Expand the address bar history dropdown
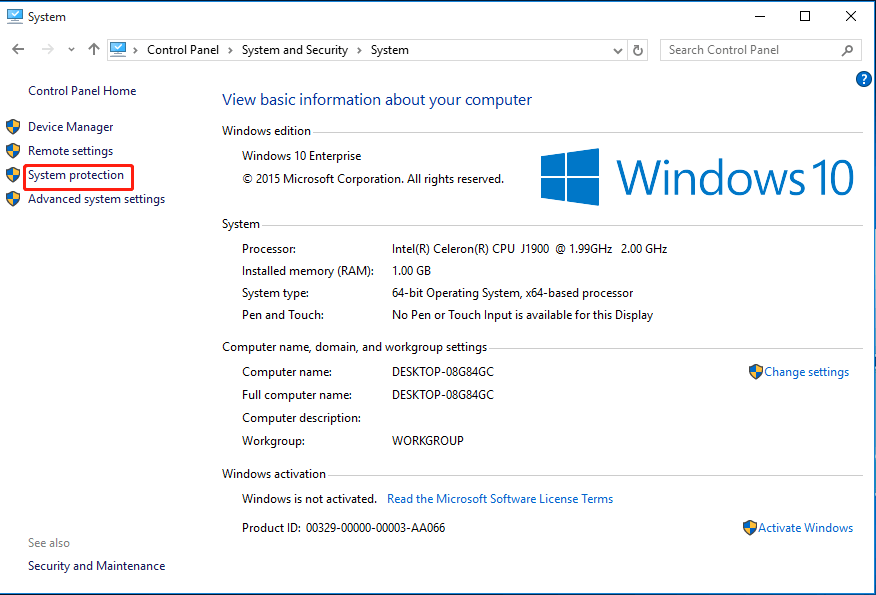This screenshot has width=876, height=595. [x=617, y=50]
